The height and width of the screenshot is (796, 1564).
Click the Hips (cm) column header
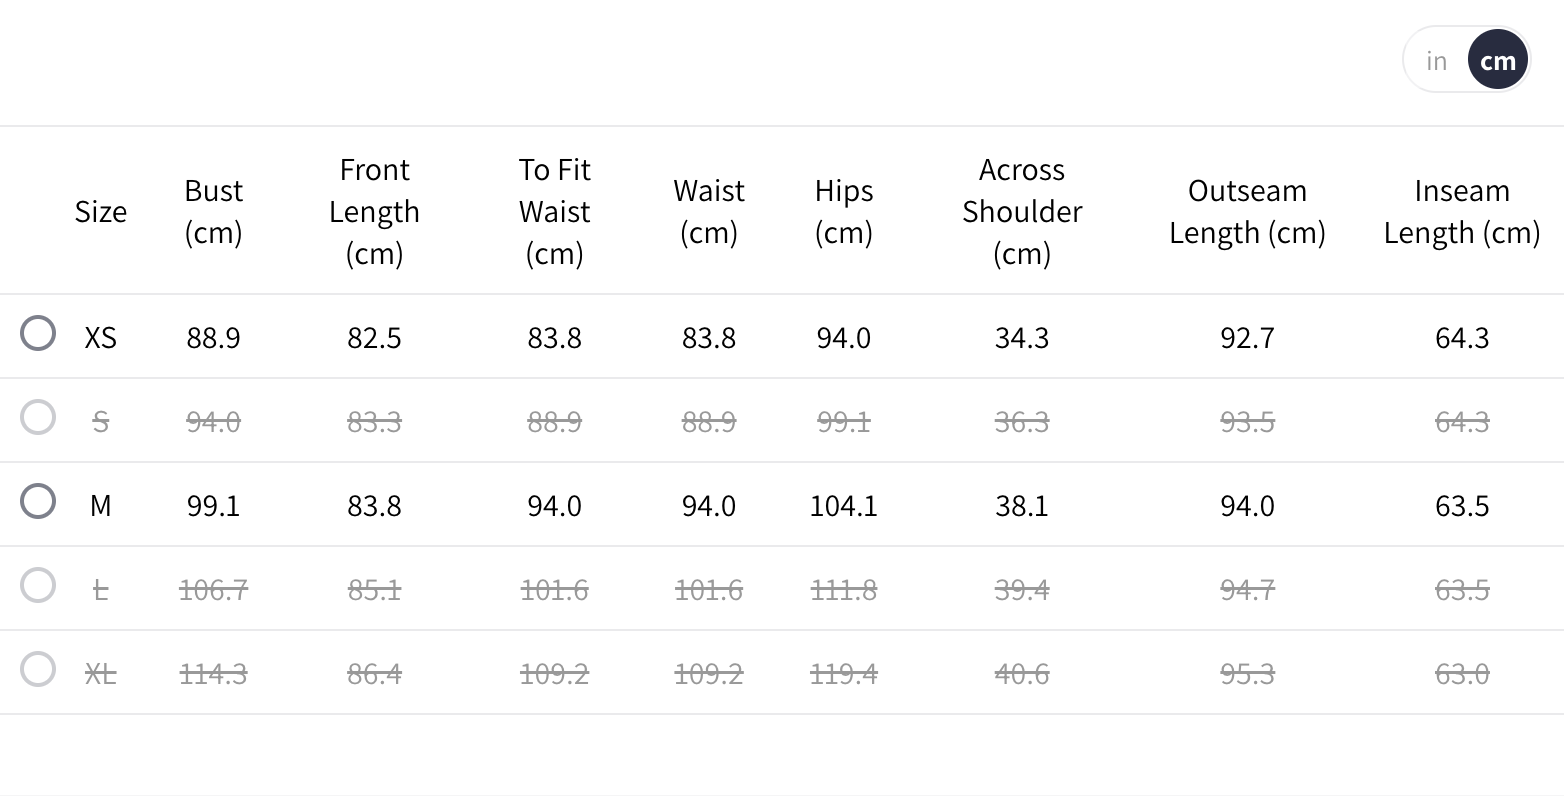coord(844,212)
